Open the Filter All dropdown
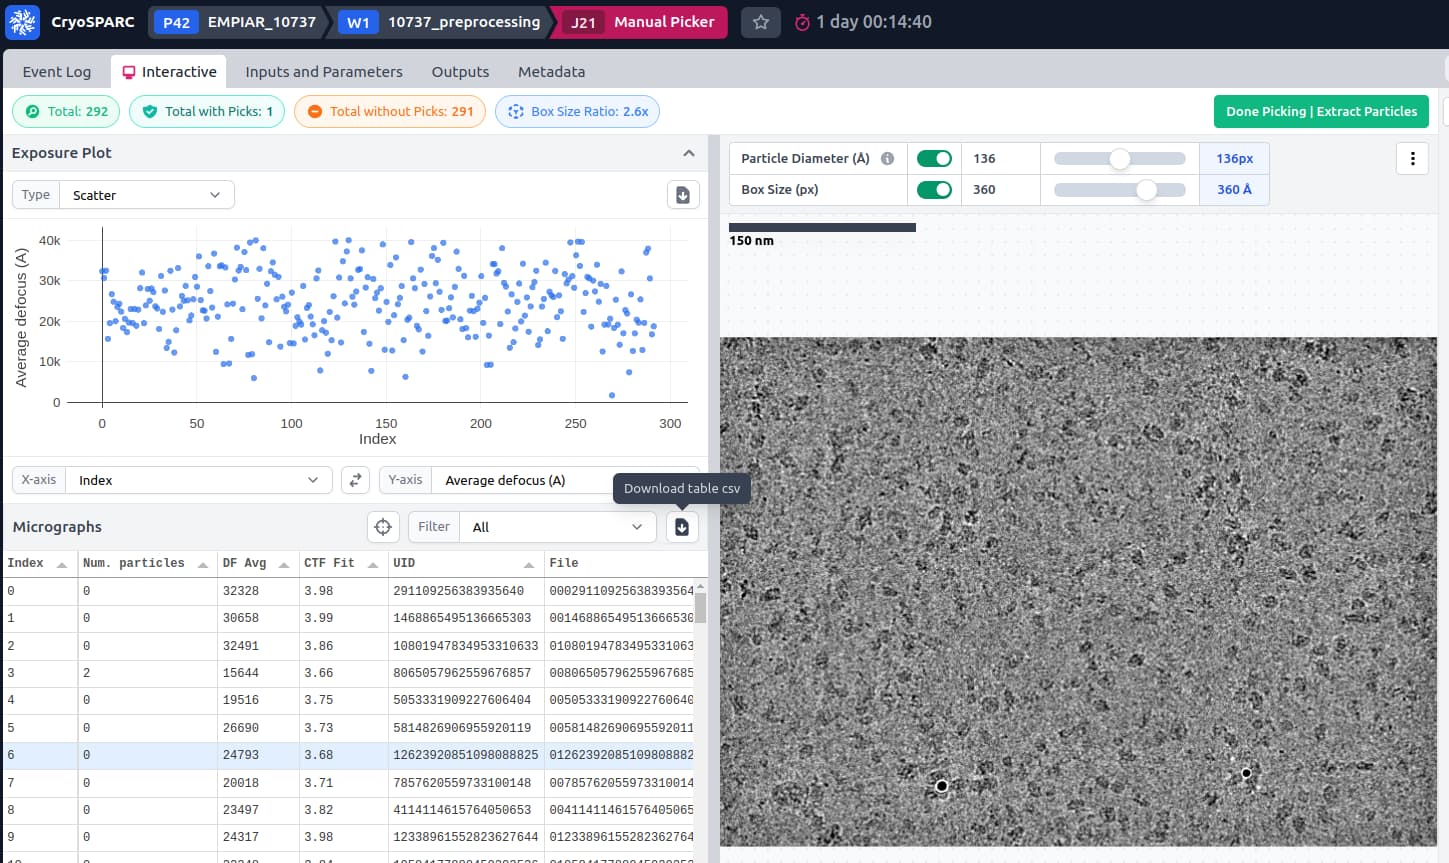This screenshot has width=1449, height=863. click(558, 527)
